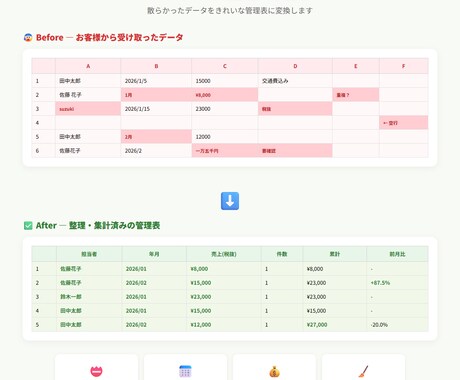The width and height of the screenshot is (460, 380).
Task: Select column F header in Before table
Action: click(404, 66)
